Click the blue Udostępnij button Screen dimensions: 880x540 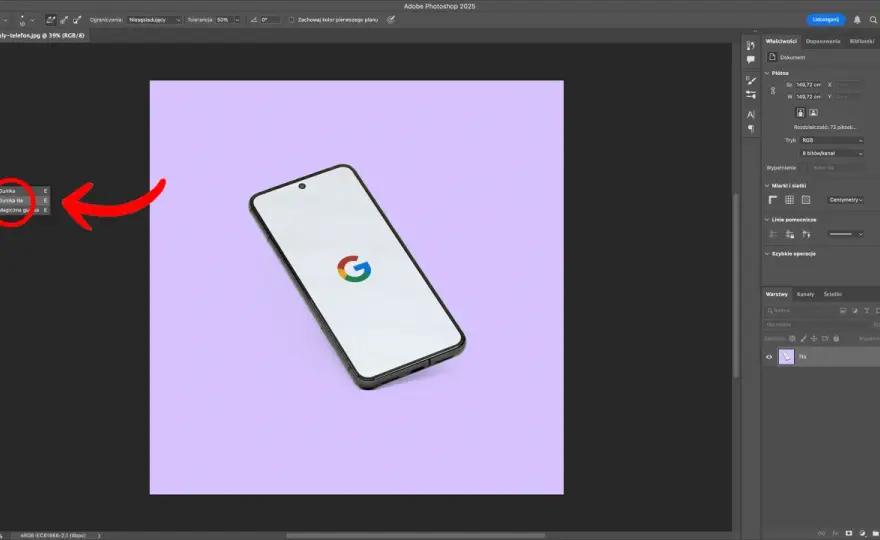(x=826, y=20)
